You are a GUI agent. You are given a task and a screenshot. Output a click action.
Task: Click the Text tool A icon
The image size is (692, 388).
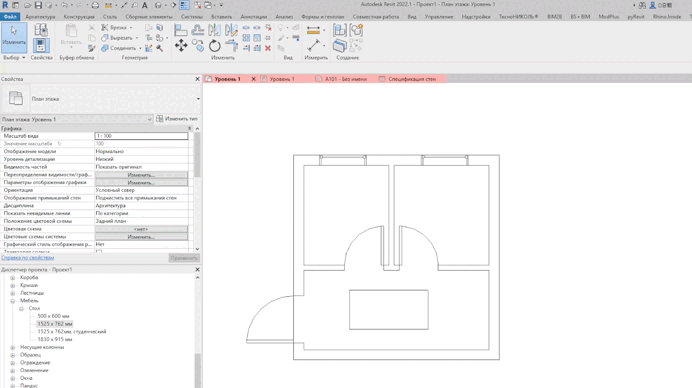point(144,5)
